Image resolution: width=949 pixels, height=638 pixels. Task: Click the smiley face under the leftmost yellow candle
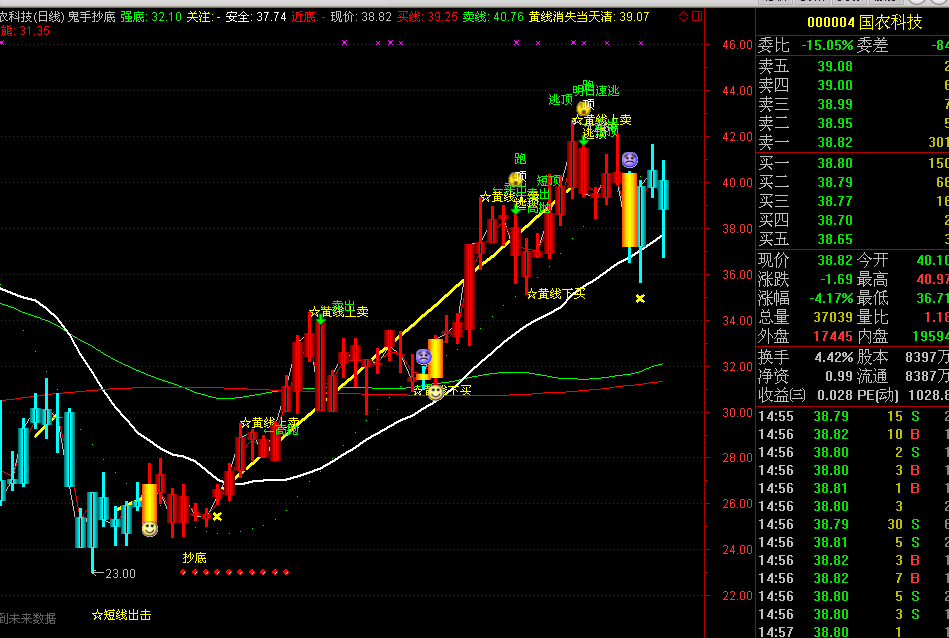[x=149, y=528]
